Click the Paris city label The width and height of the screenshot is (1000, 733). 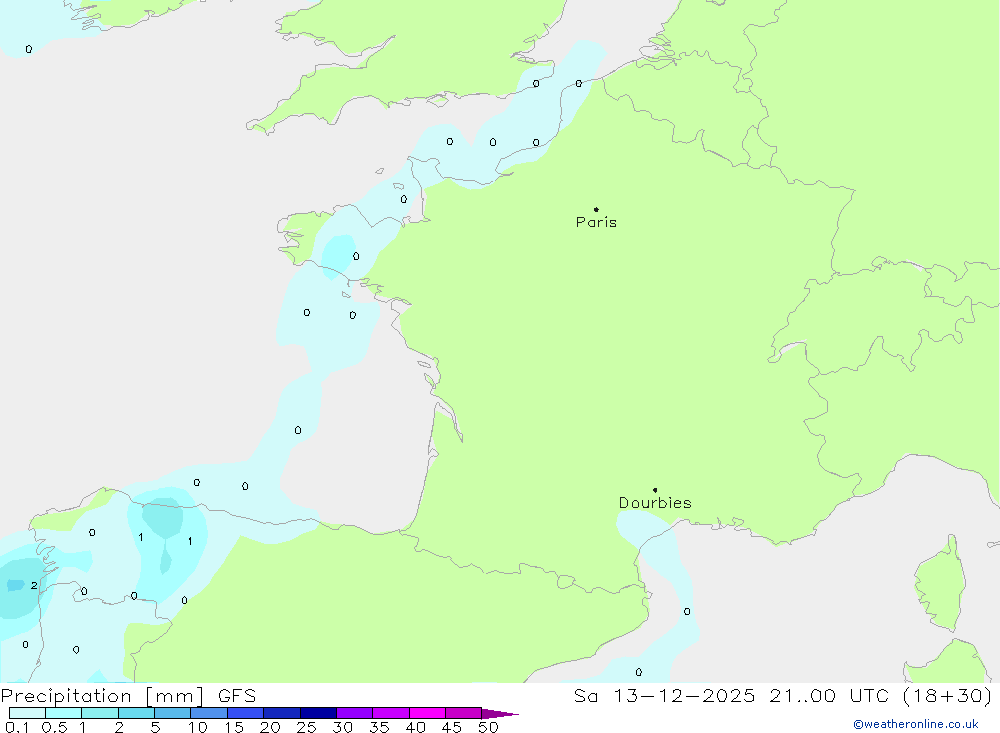596,222
